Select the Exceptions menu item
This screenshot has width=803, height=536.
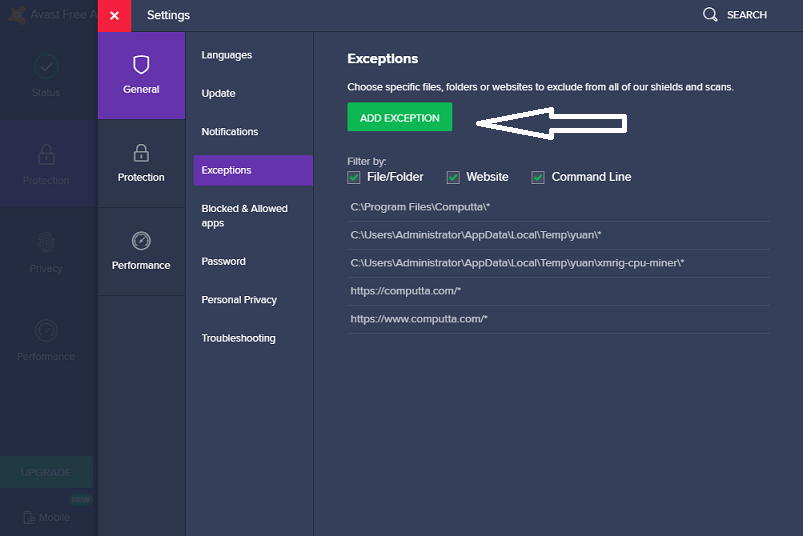pos(253,170)
